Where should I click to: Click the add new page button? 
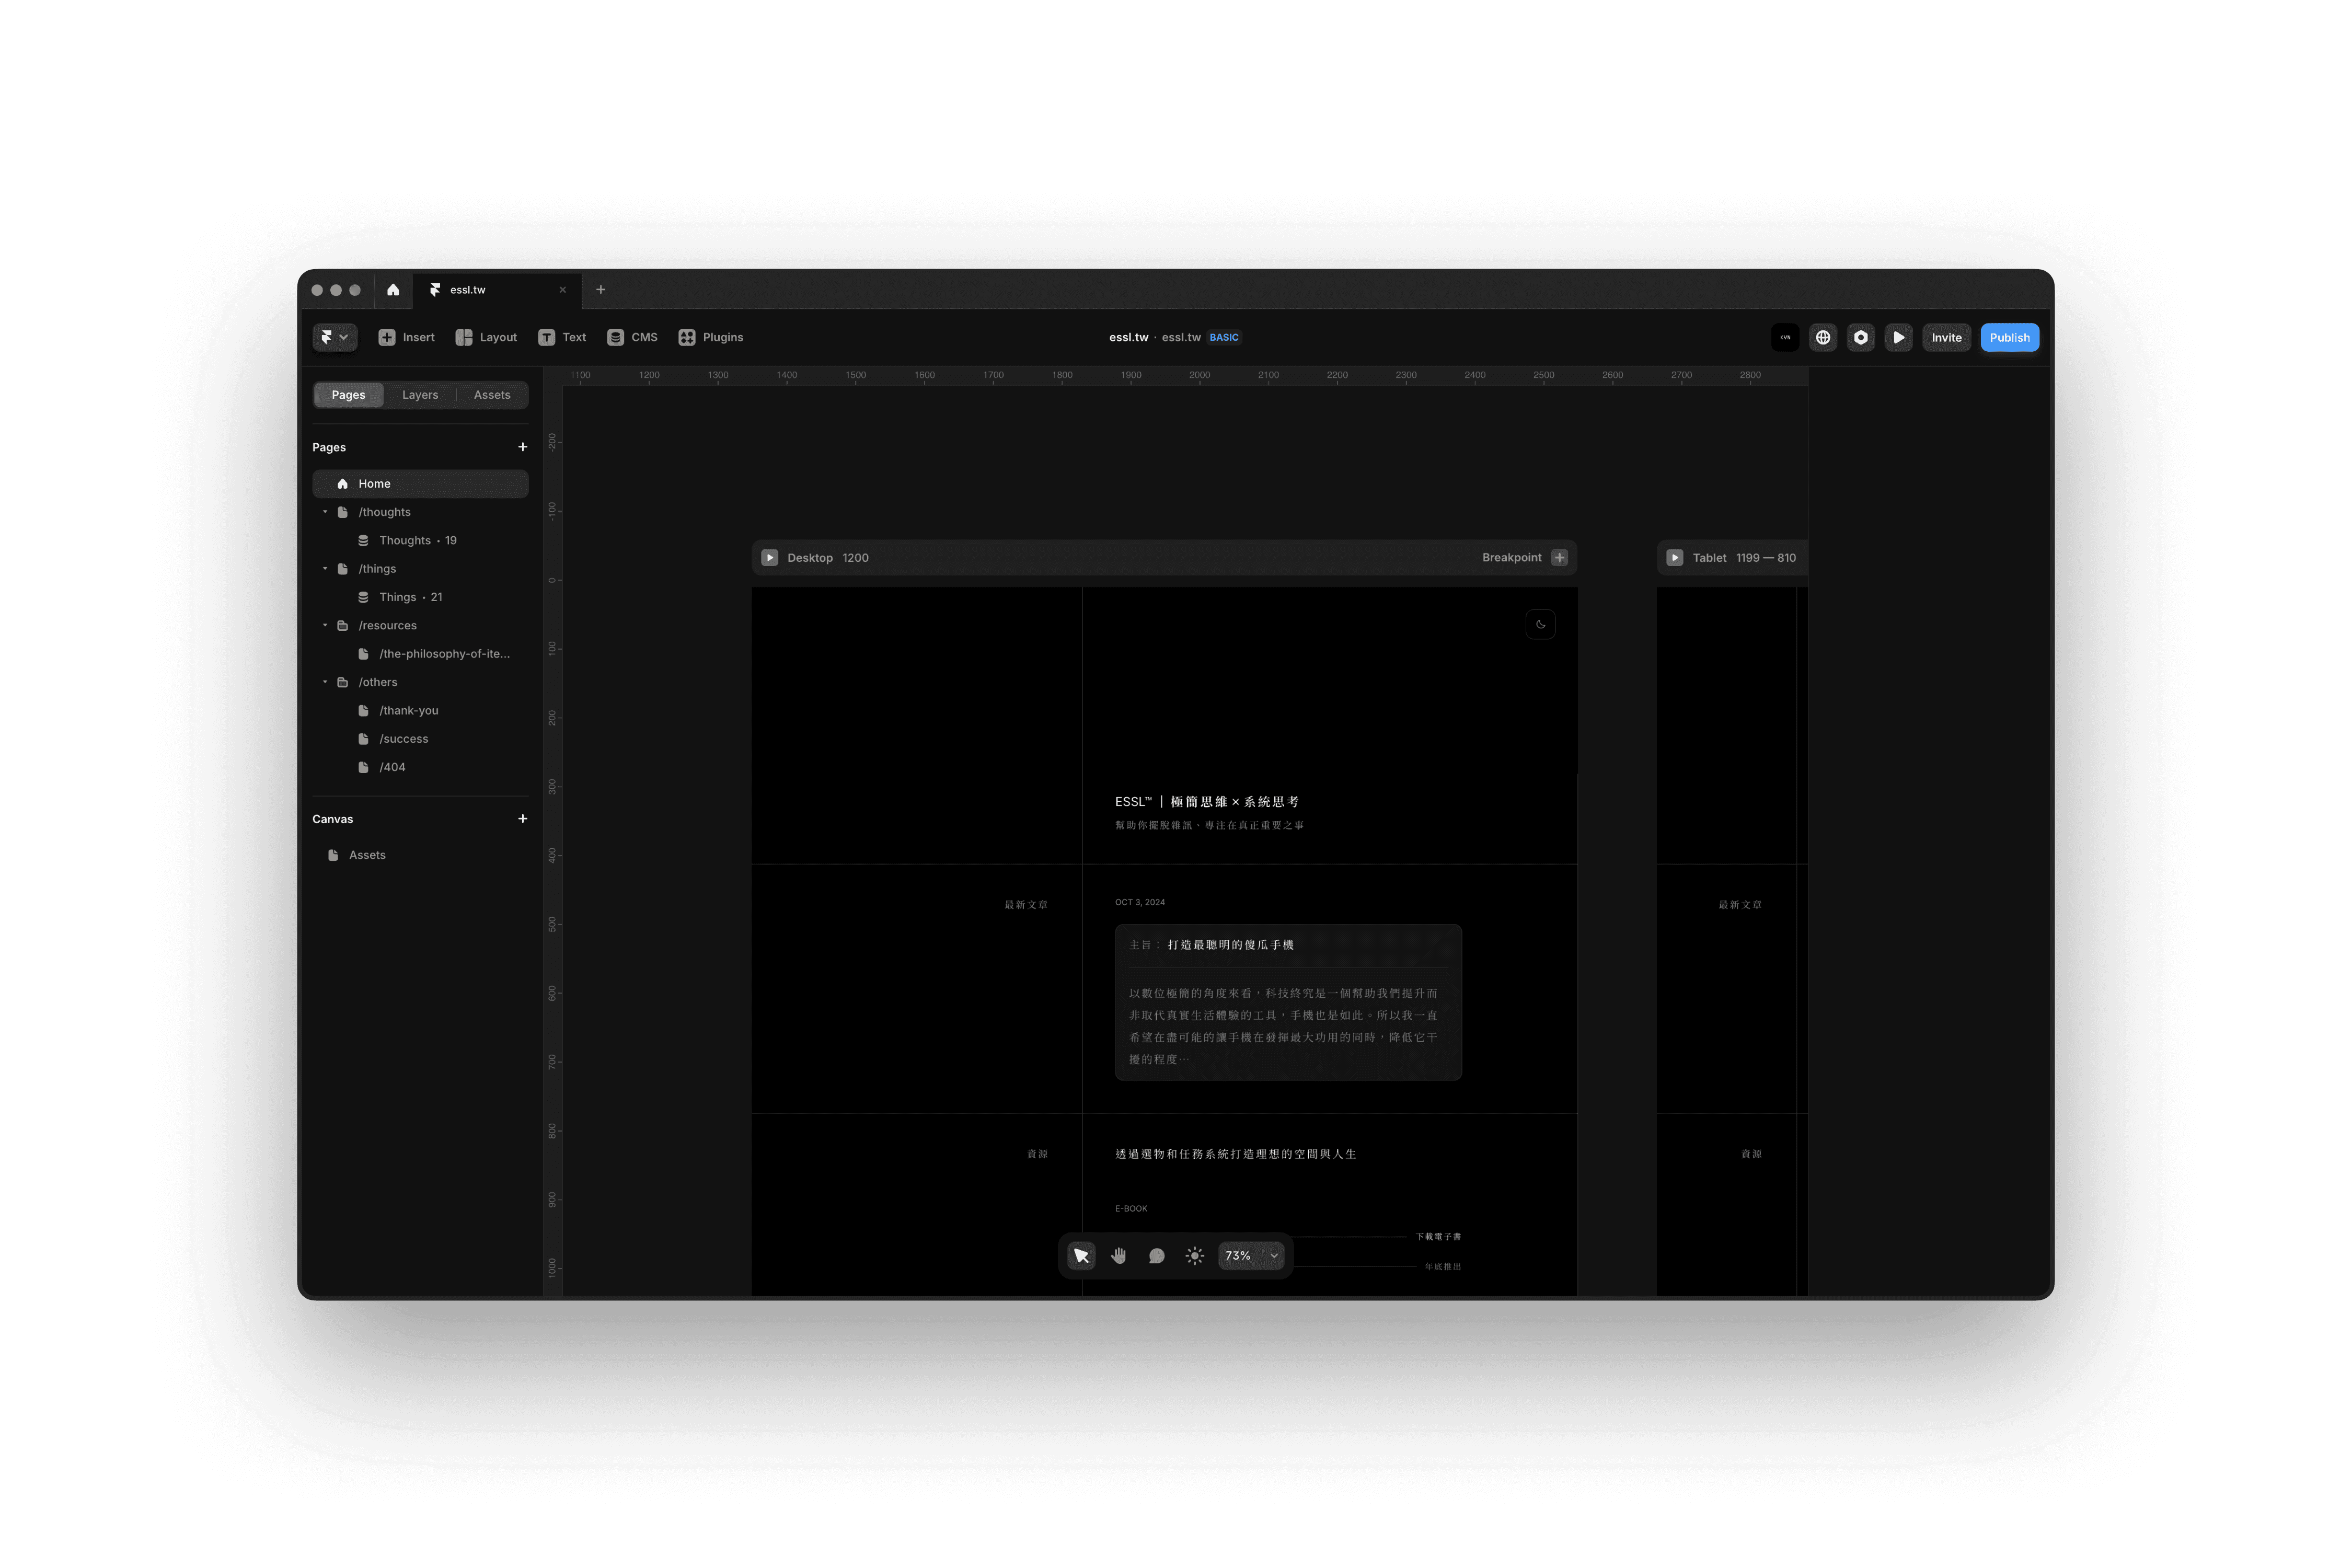[522, 446]
